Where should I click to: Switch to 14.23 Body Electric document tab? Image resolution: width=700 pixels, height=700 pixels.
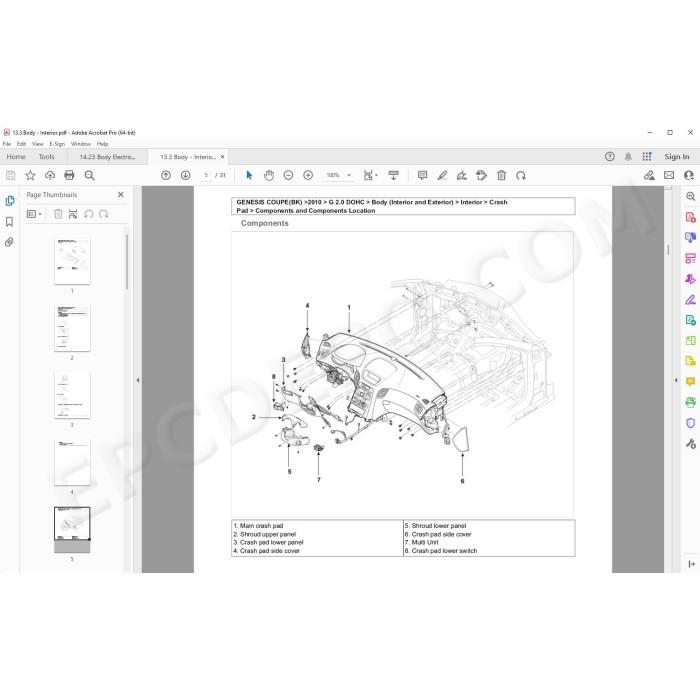pos(108,157)
